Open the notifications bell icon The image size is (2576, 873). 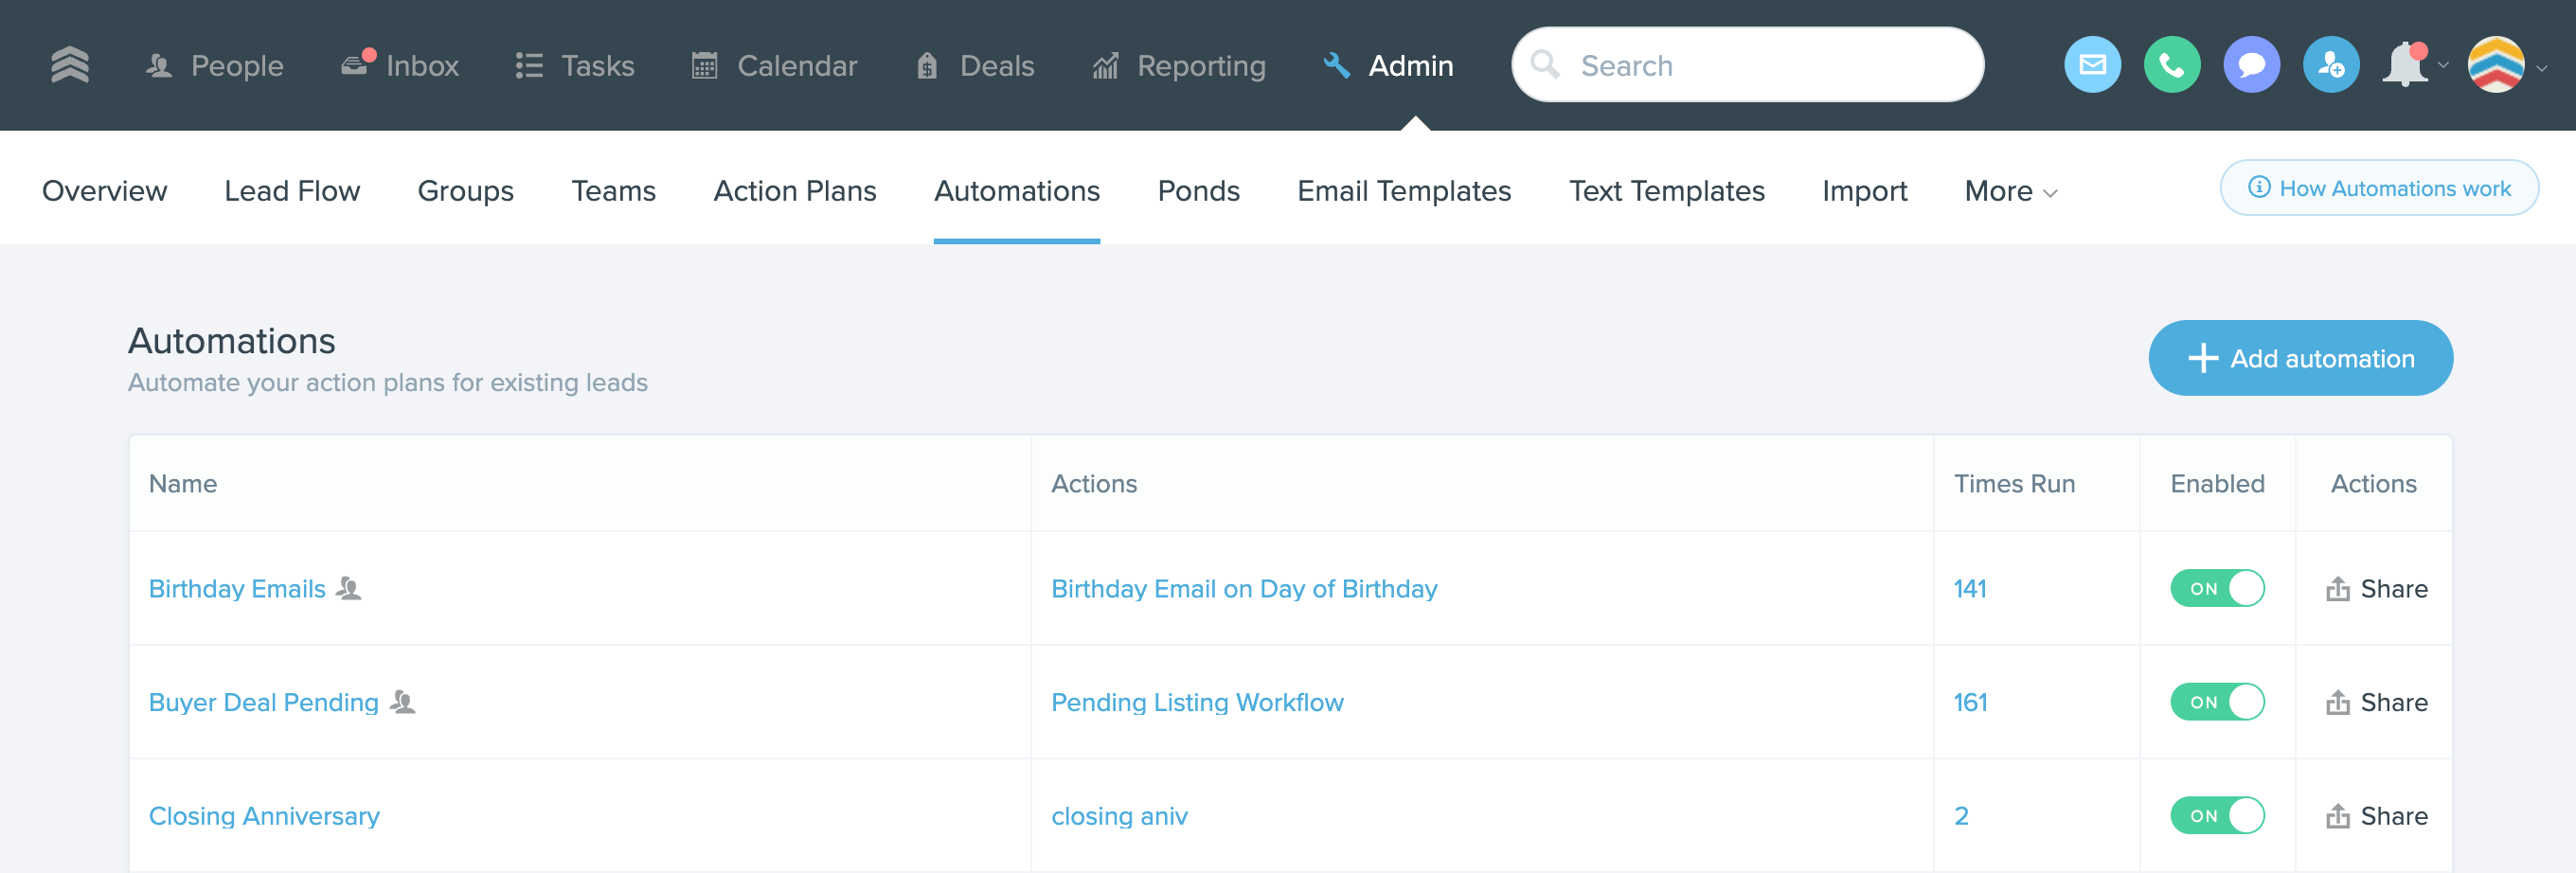point(2405,65)
